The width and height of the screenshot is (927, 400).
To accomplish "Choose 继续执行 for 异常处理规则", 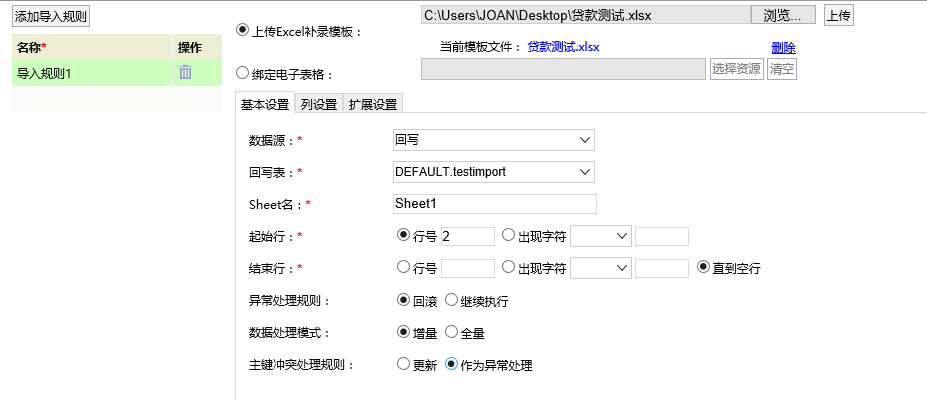I will tap(451, 300).
